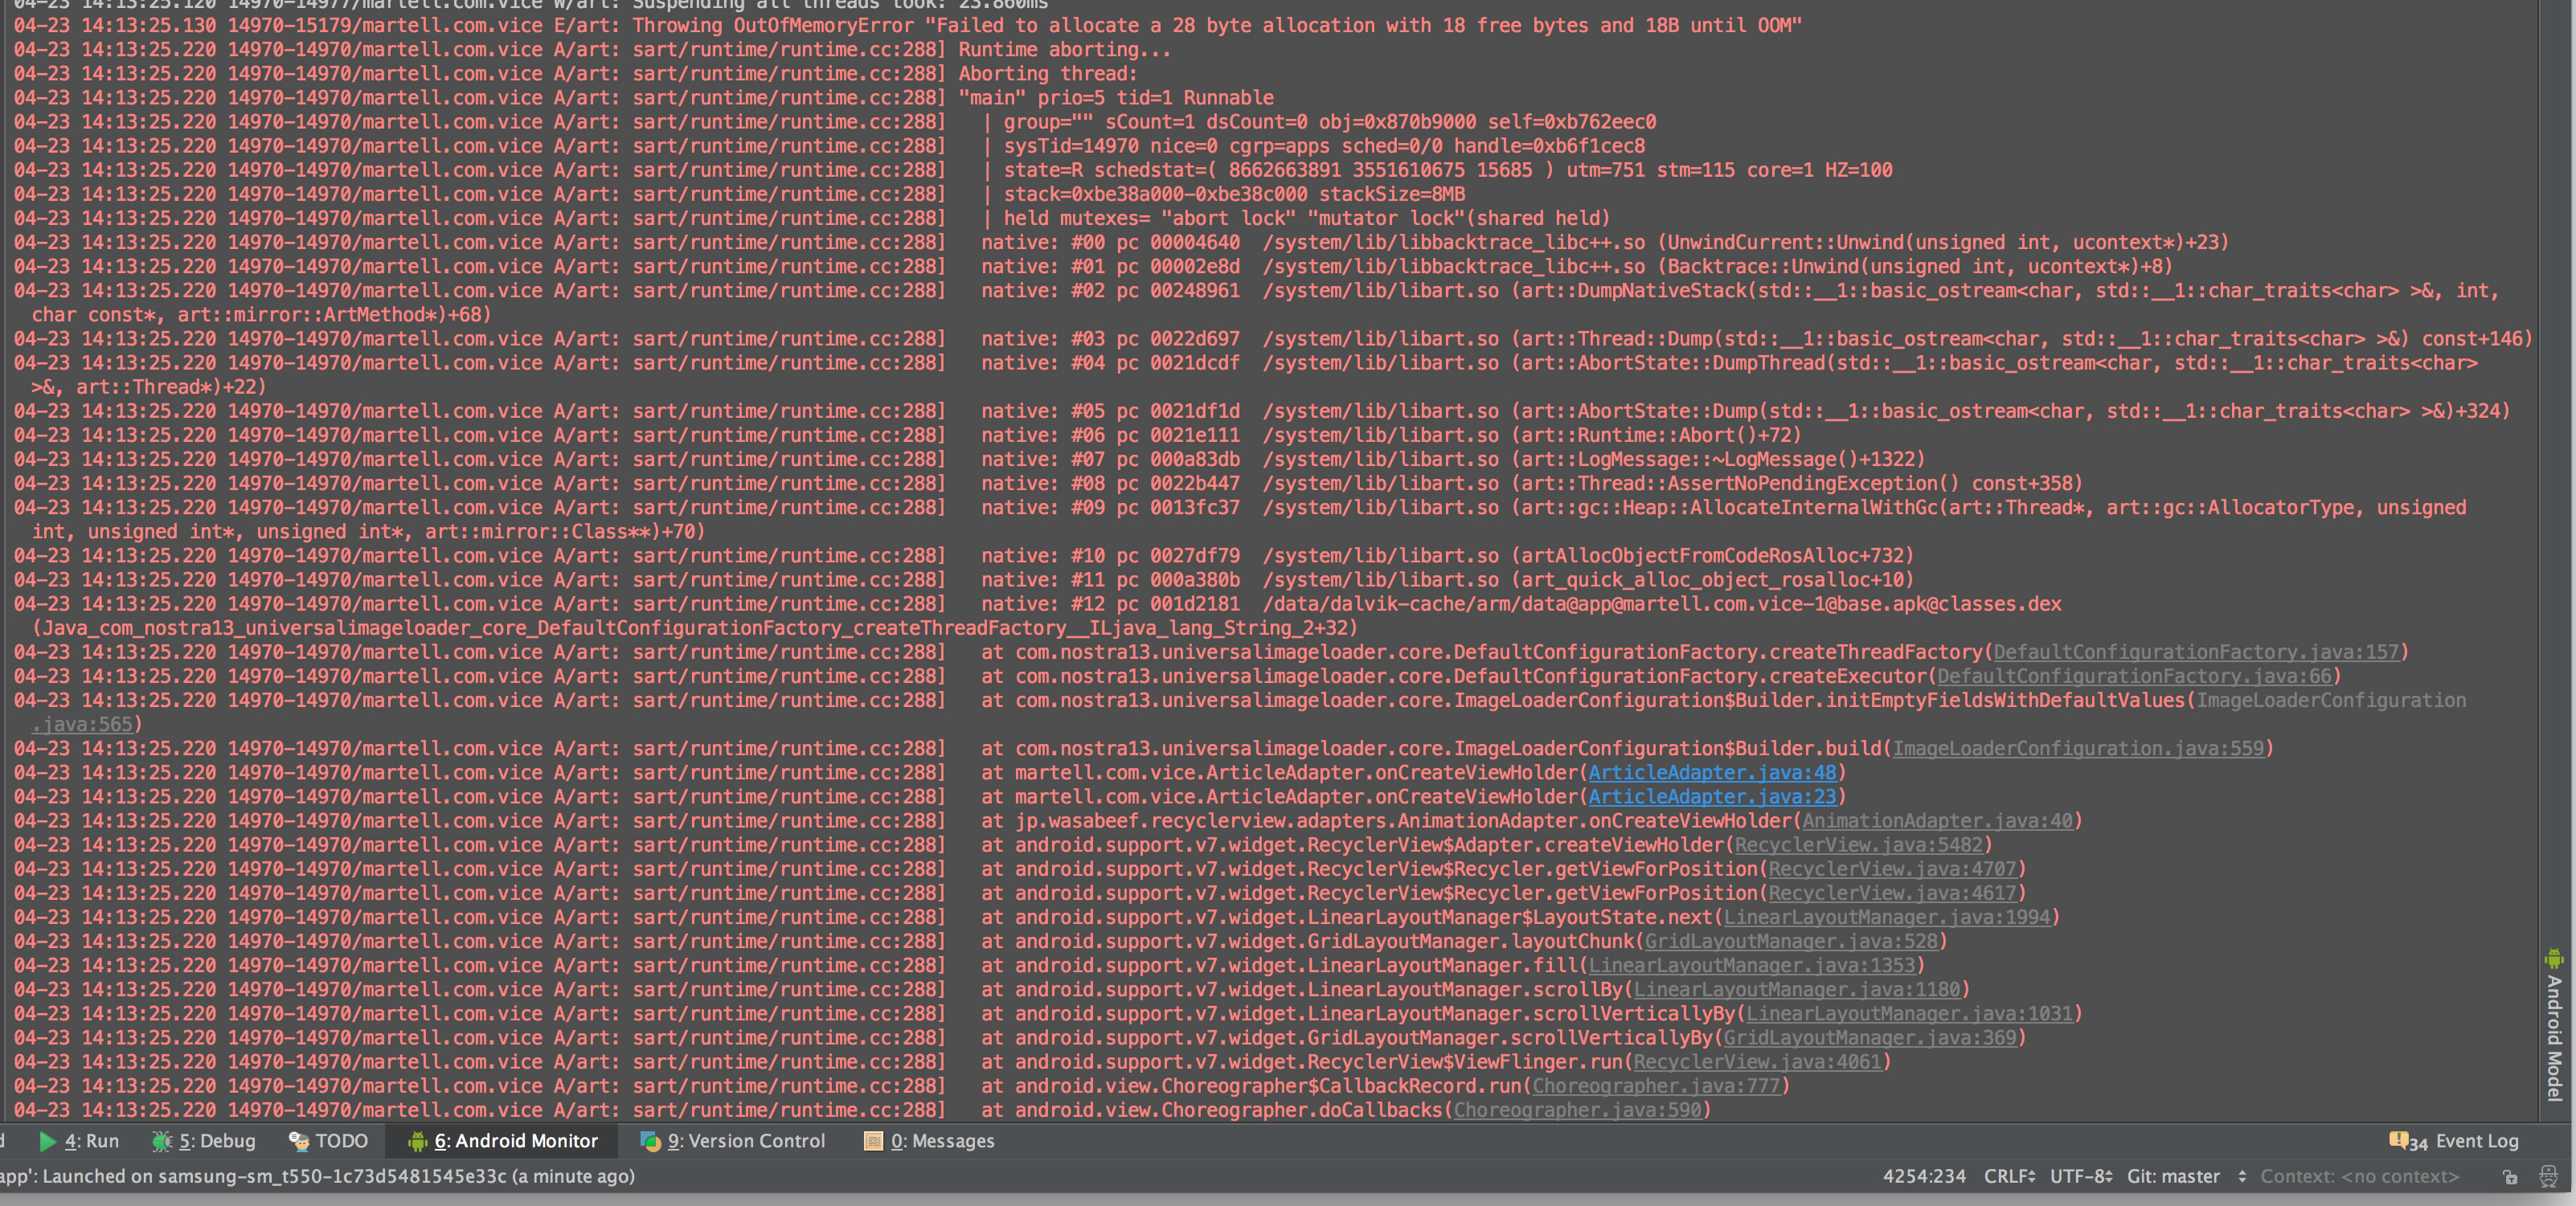Open the AnimationAdapter.java:40 link
Image resolution: width=2576 pixels, height=1206 pixels.
tap(1937, 821)
